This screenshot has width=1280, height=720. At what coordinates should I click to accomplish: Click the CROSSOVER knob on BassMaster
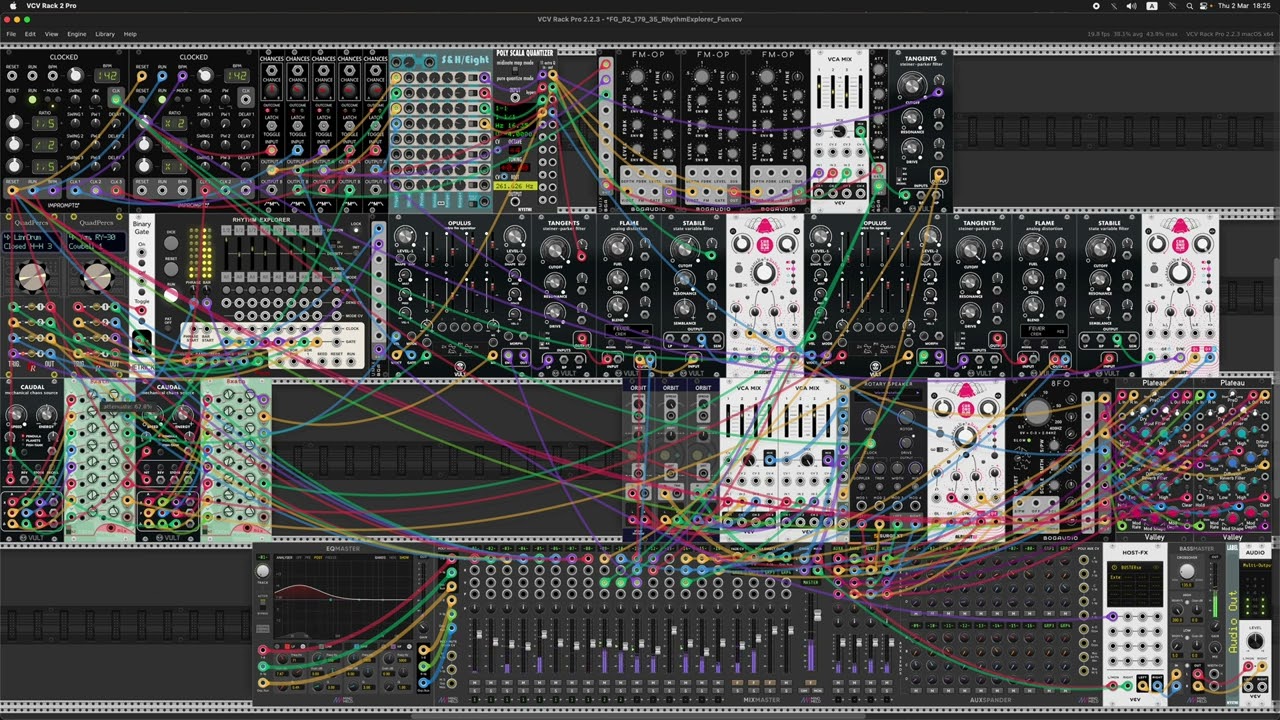[x=1187, y=572]
